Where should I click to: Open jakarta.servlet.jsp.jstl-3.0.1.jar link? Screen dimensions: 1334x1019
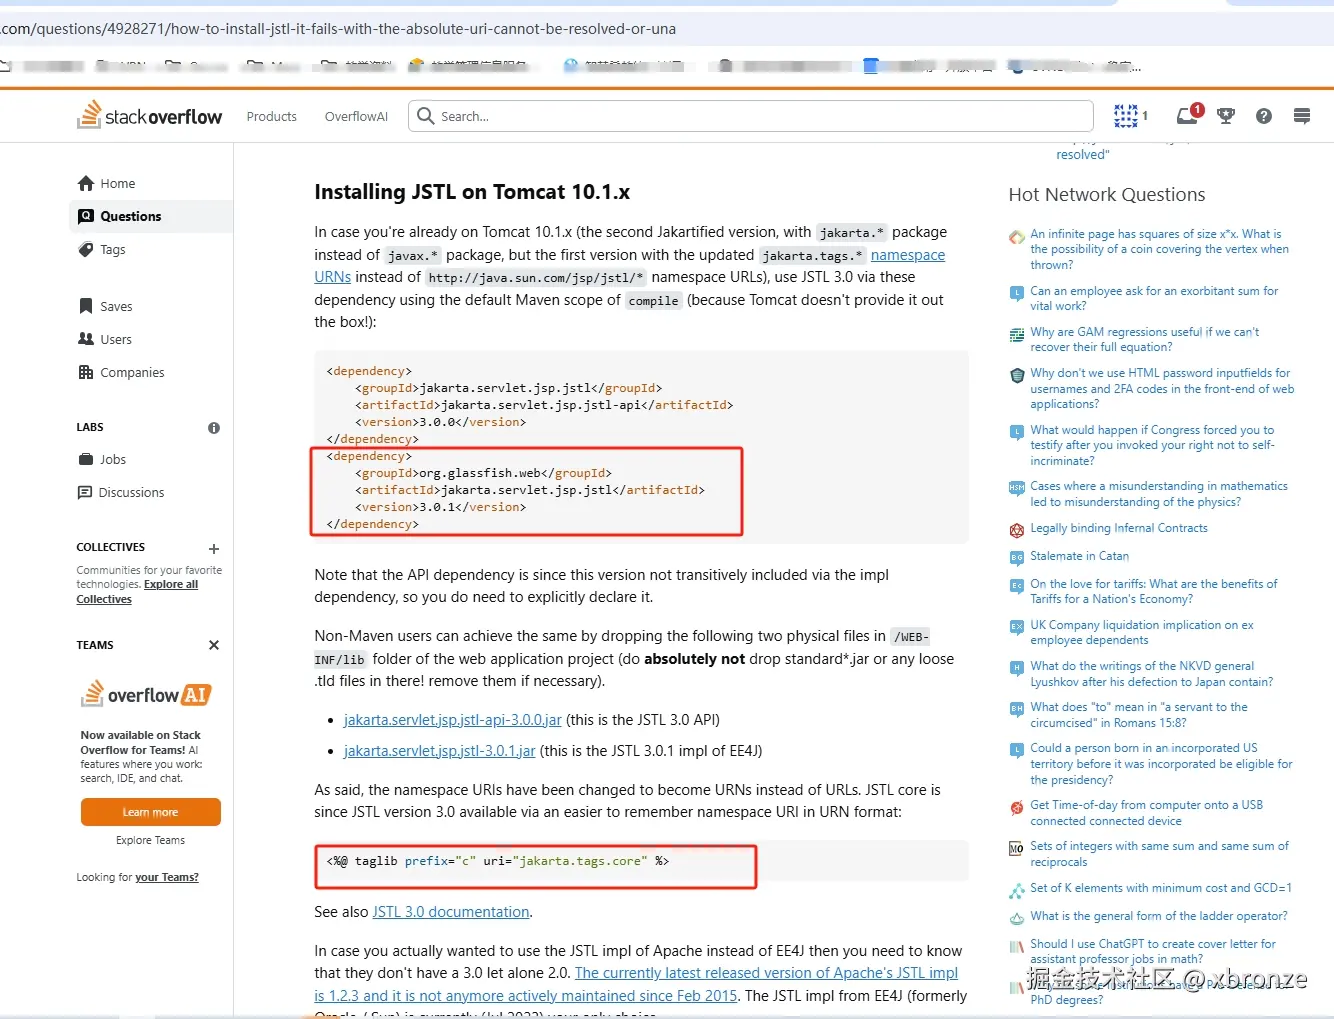[440, 751]
